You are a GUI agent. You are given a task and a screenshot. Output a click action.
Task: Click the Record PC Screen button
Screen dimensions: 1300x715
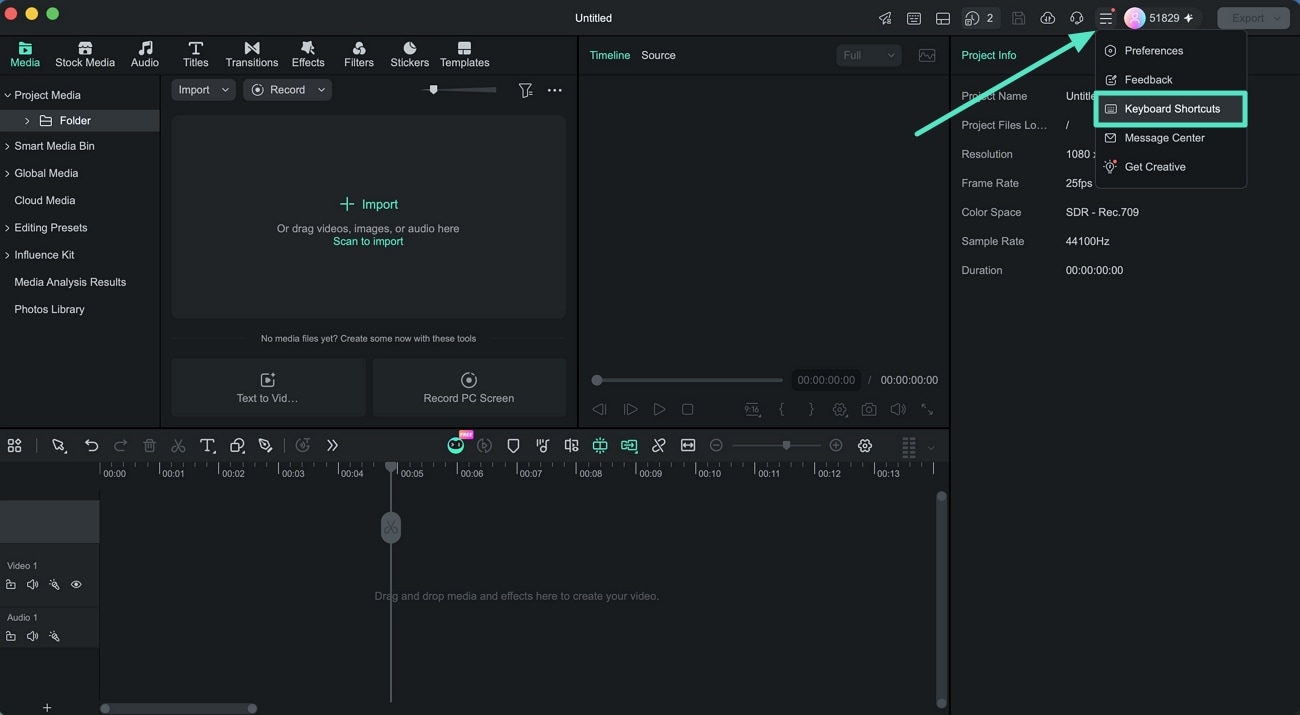pyautogui.click(x=469, y=388)
